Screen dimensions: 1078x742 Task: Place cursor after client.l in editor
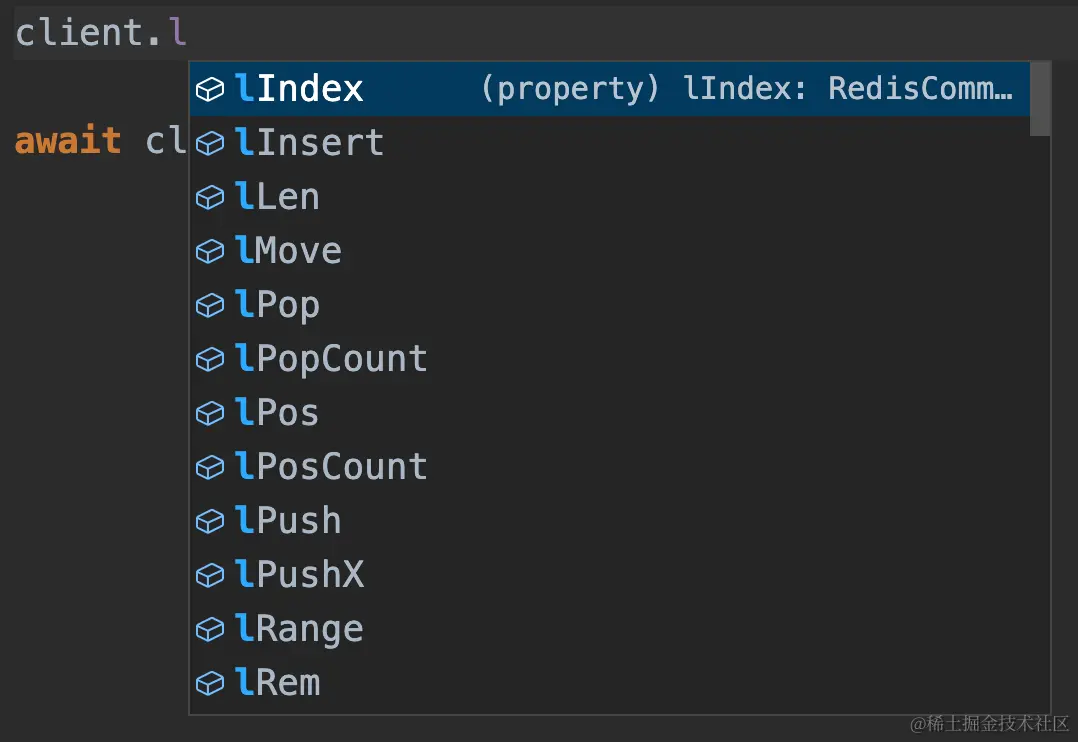pyautogui.click(x=188, y=32)
